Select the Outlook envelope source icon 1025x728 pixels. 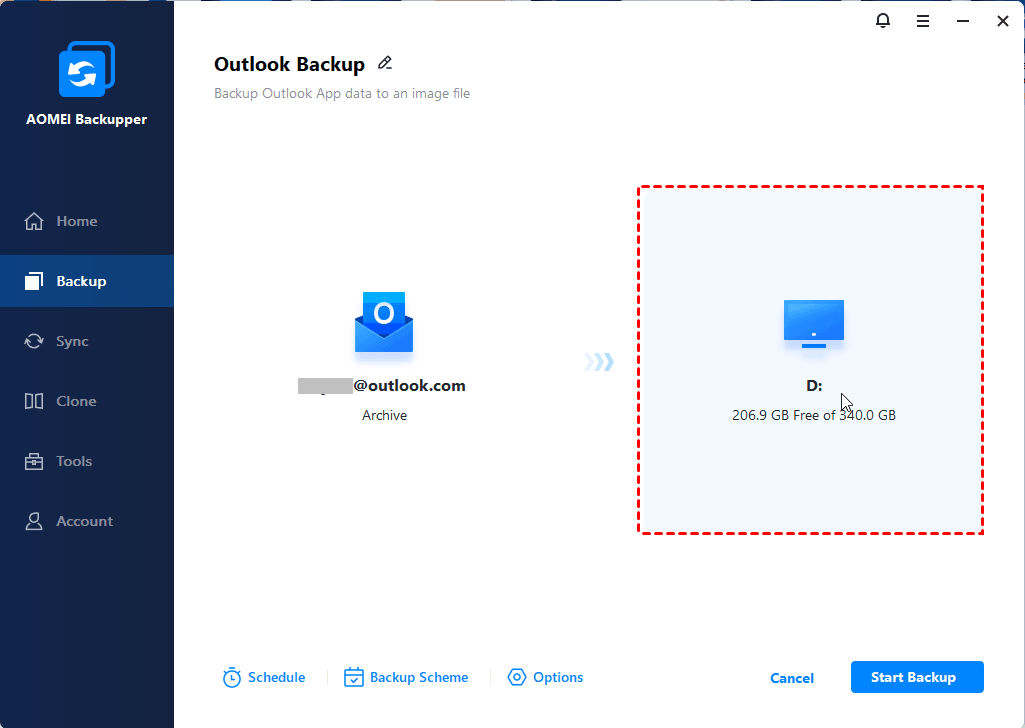[384, 322]
